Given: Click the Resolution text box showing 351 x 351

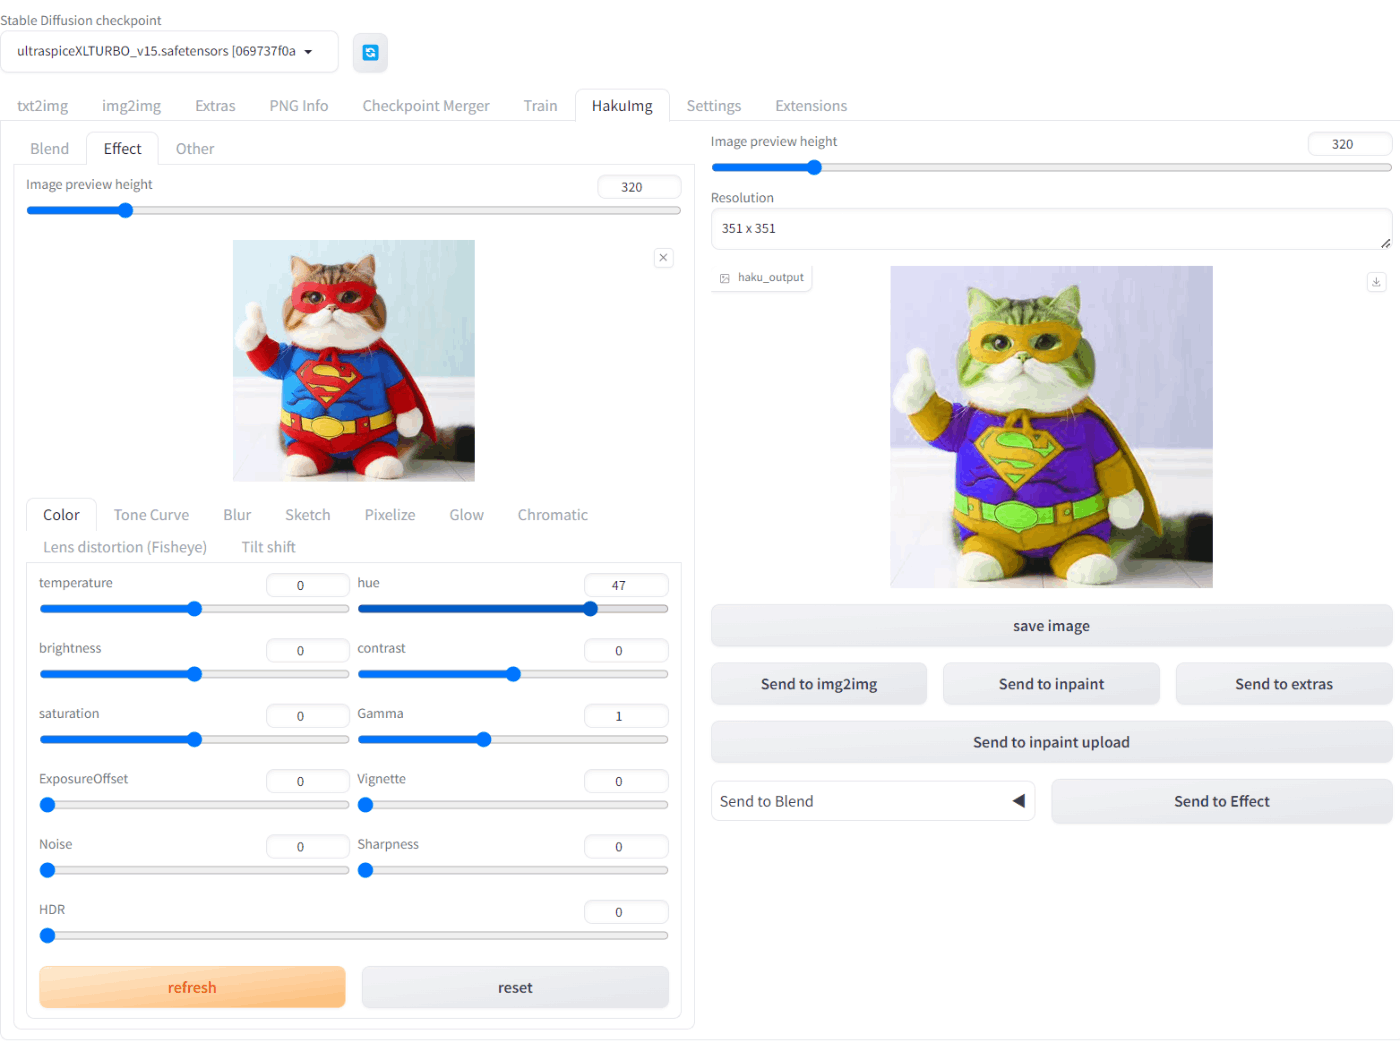Looking at the screenshot, I should (1051, 229).
